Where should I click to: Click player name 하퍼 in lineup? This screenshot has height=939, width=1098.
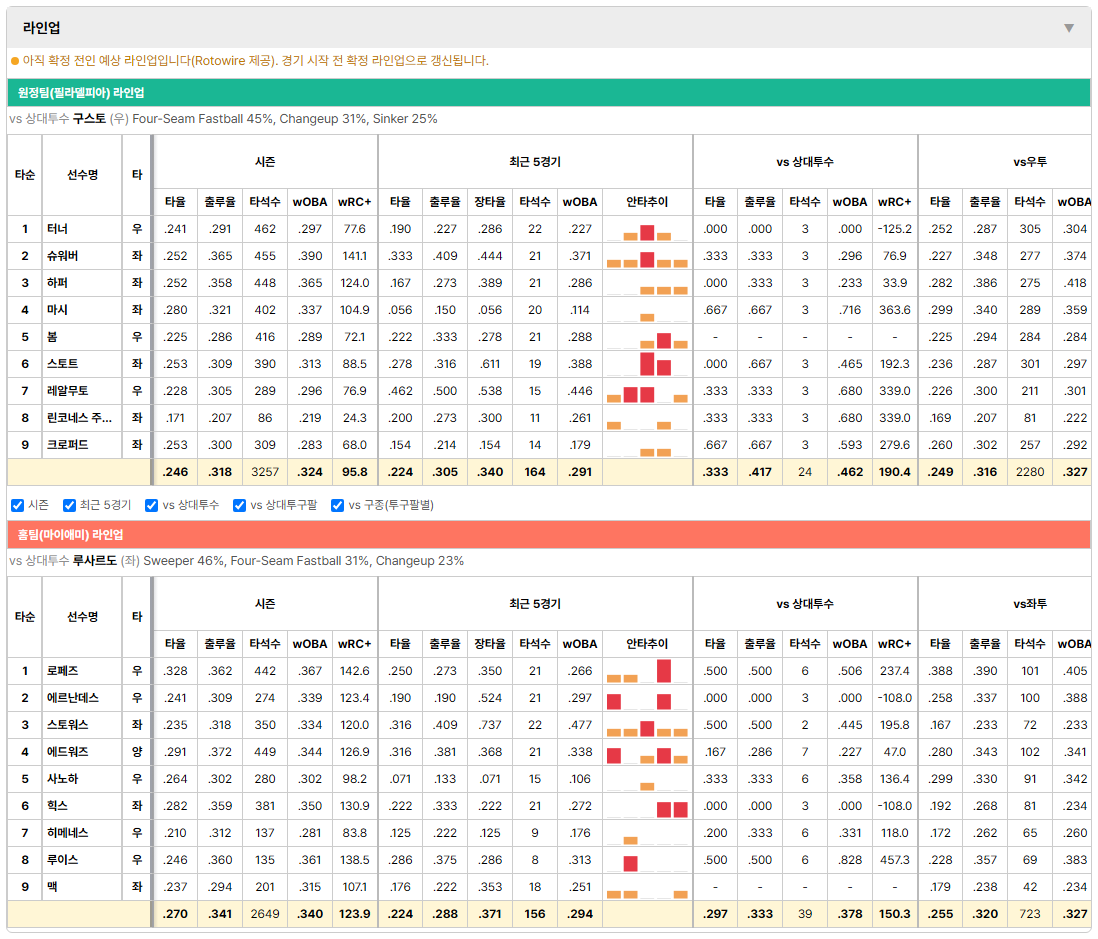pos(57,283)
